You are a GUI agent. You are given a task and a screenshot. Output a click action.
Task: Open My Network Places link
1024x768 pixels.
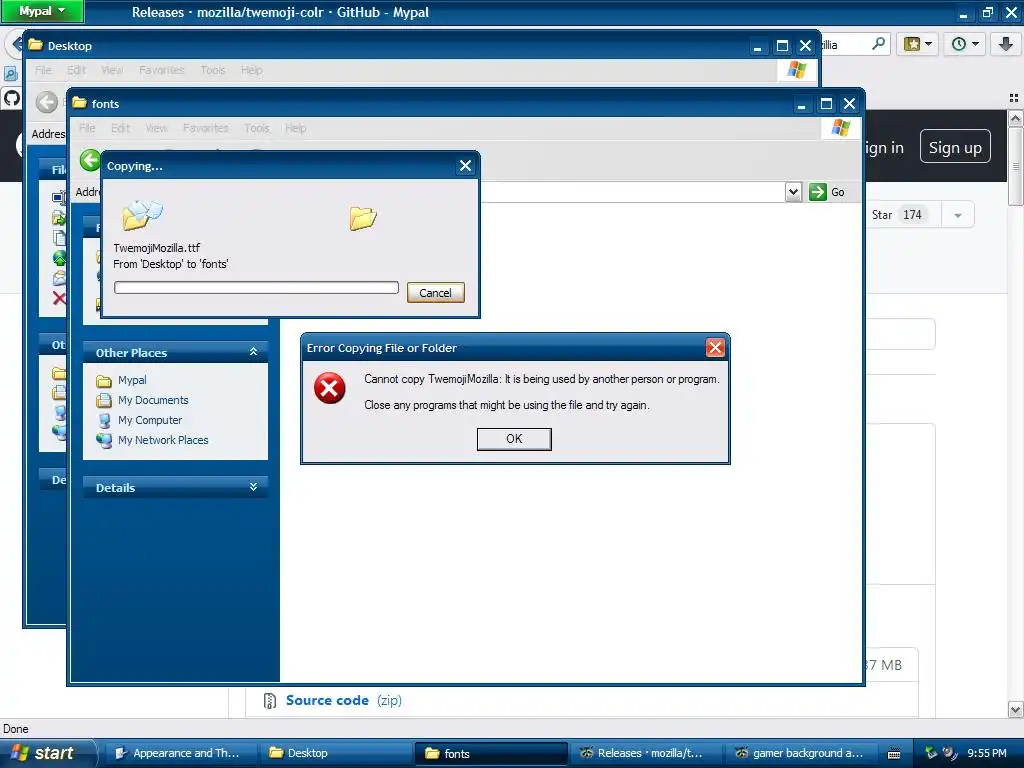coord(163,440)
